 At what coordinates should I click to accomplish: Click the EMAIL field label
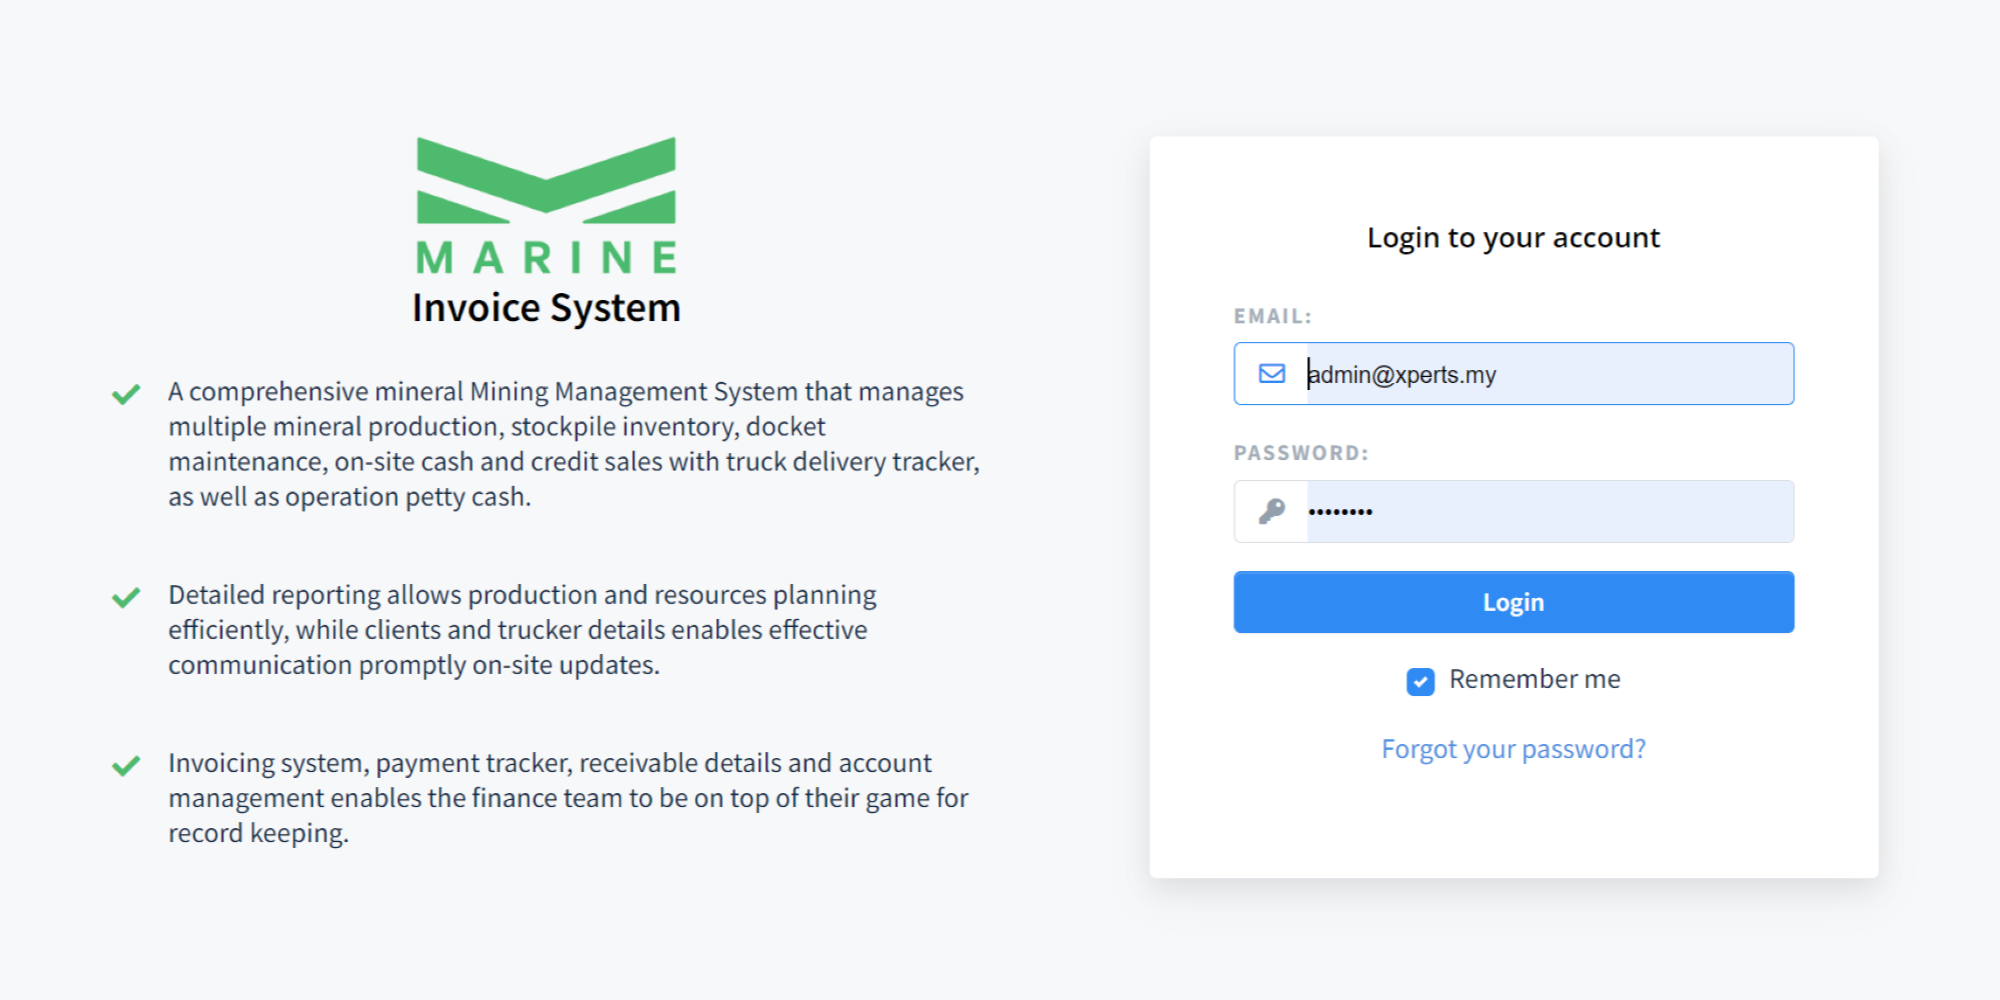(x=1272, y=316)
